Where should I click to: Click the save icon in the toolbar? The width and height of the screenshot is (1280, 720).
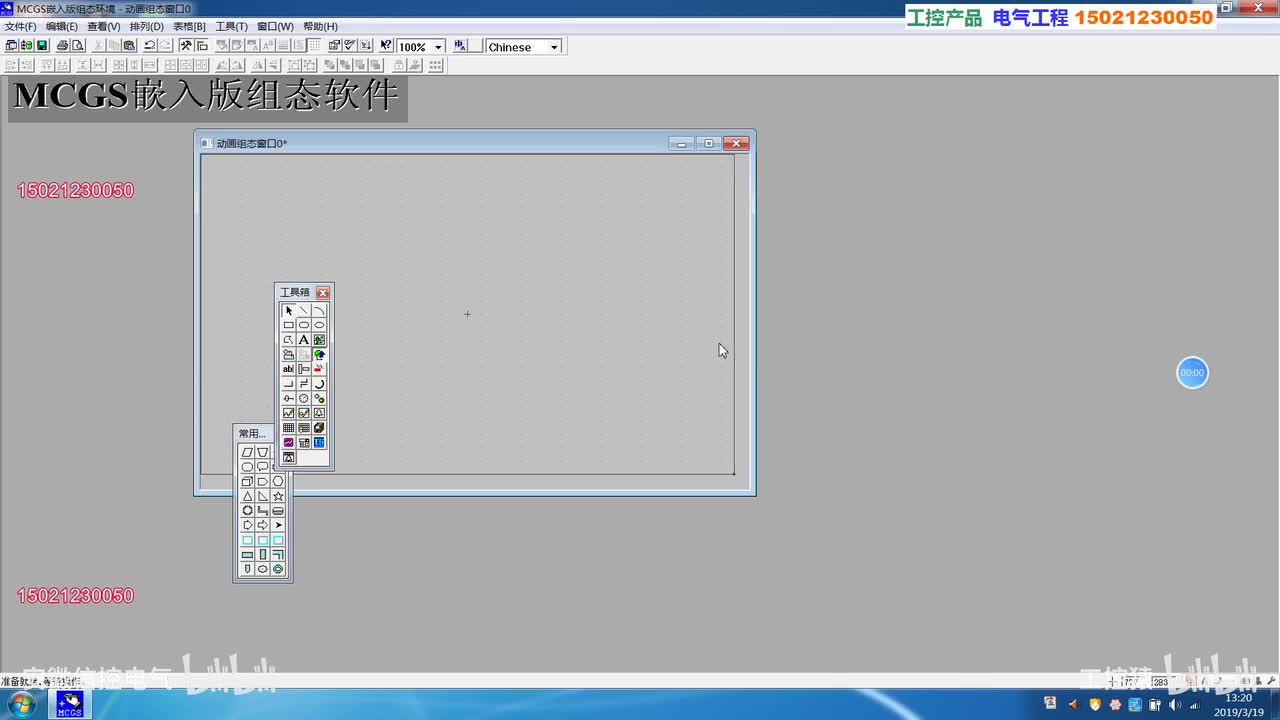[42, 46]
